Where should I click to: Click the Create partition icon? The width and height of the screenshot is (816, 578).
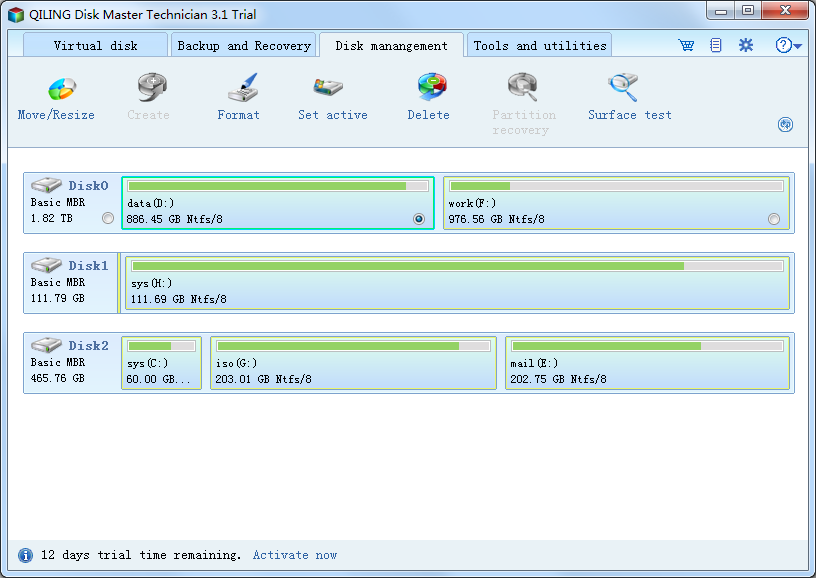[152, 87]
